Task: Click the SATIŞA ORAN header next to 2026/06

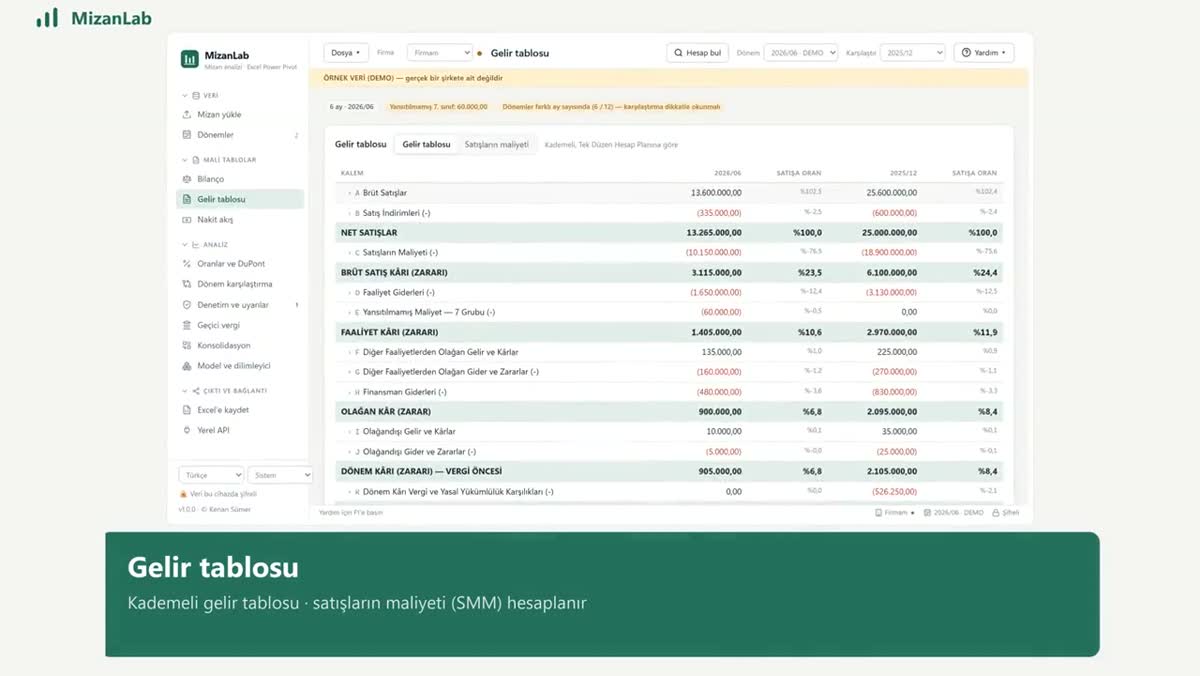Action: 799,173
